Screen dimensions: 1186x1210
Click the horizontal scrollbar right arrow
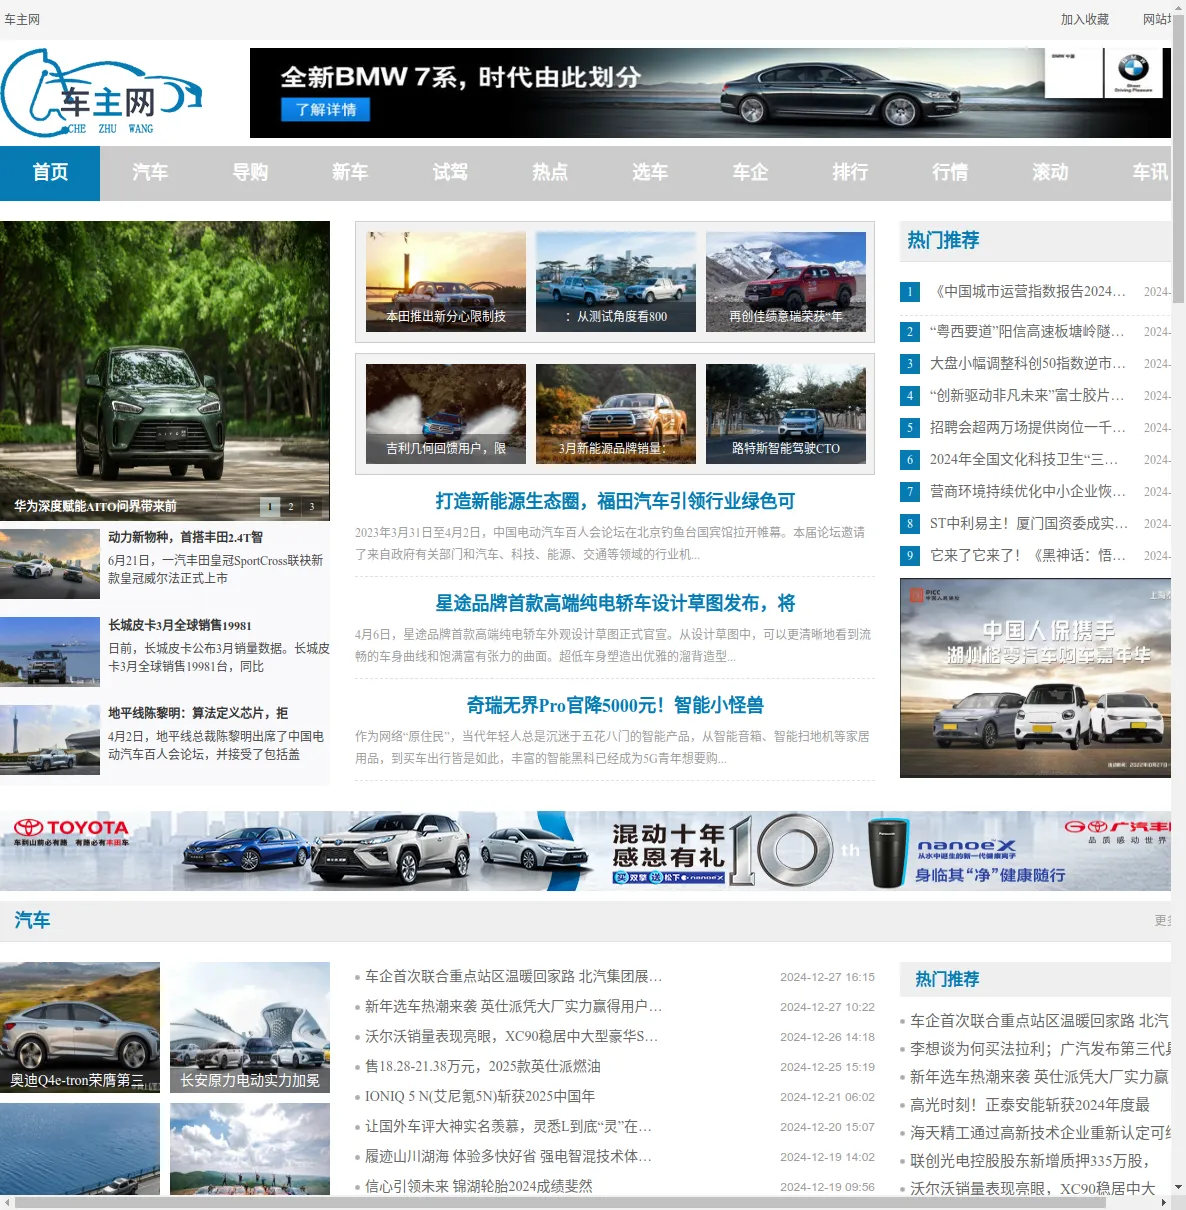(x=1163, y=1202)
